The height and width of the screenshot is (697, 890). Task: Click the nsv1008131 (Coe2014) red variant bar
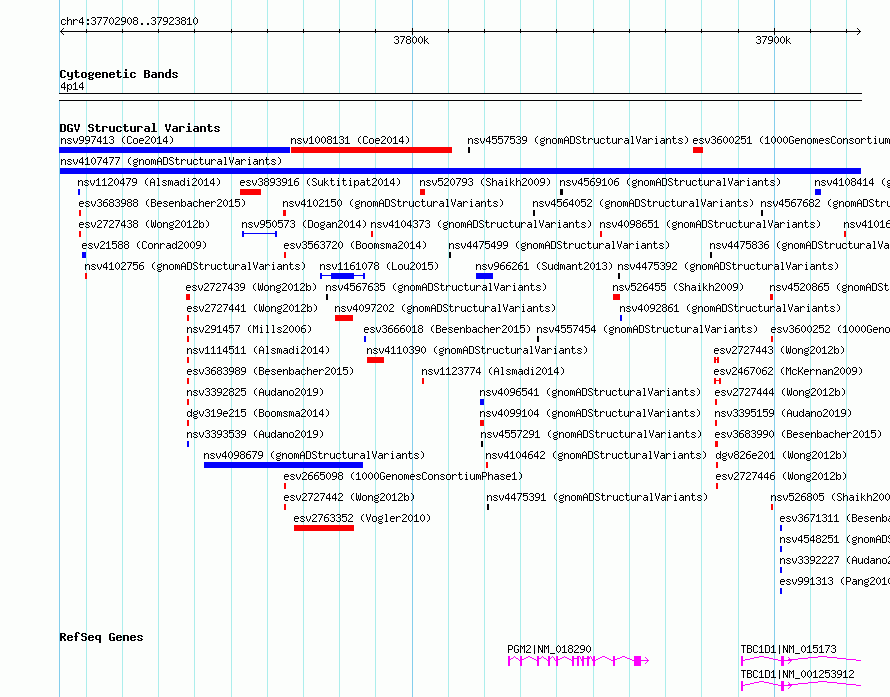pyautogui.click(x=371, y=150)
